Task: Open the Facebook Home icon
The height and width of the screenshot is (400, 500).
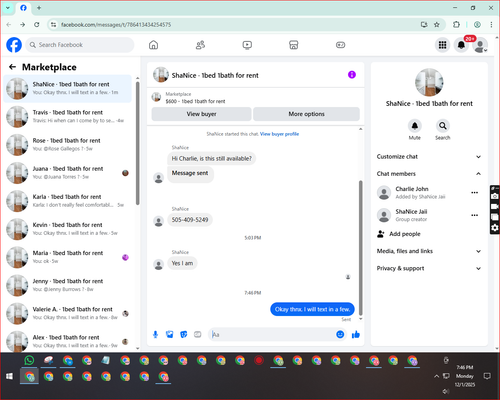Action: click(x=153, y=45)
